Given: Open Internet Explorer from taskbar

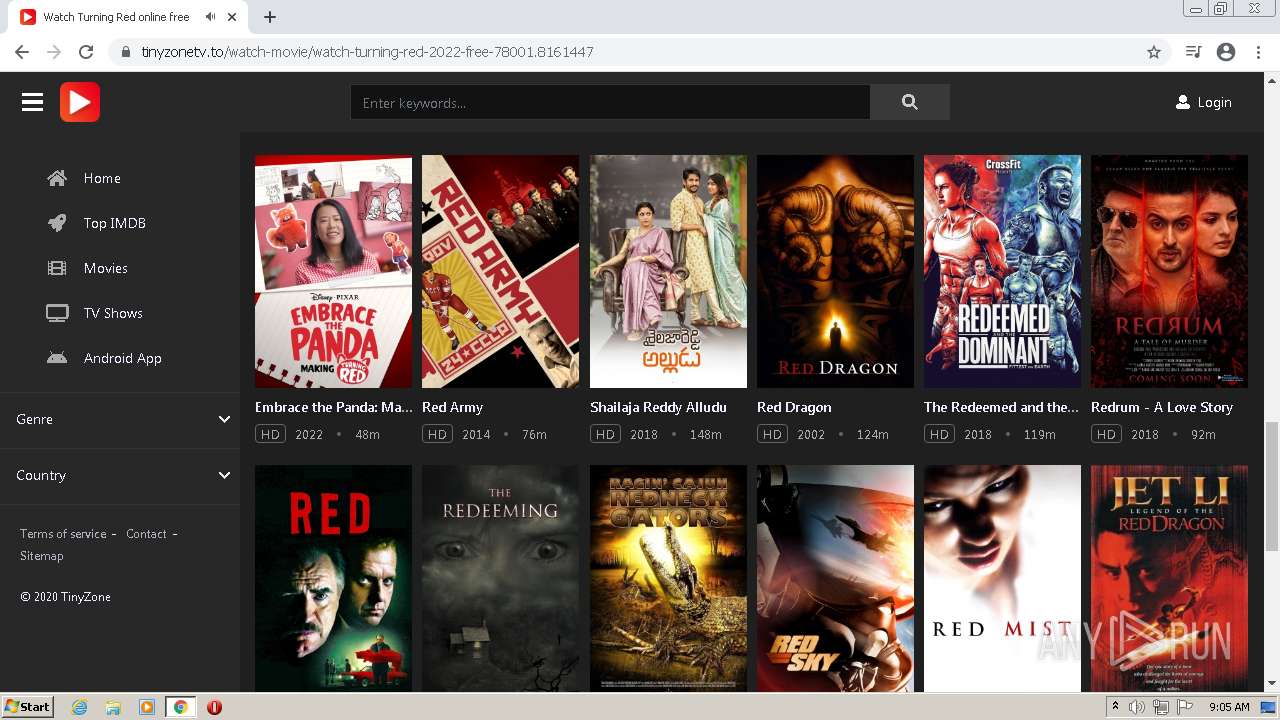Looking at the screenshot, I should [x=79, y=707].
